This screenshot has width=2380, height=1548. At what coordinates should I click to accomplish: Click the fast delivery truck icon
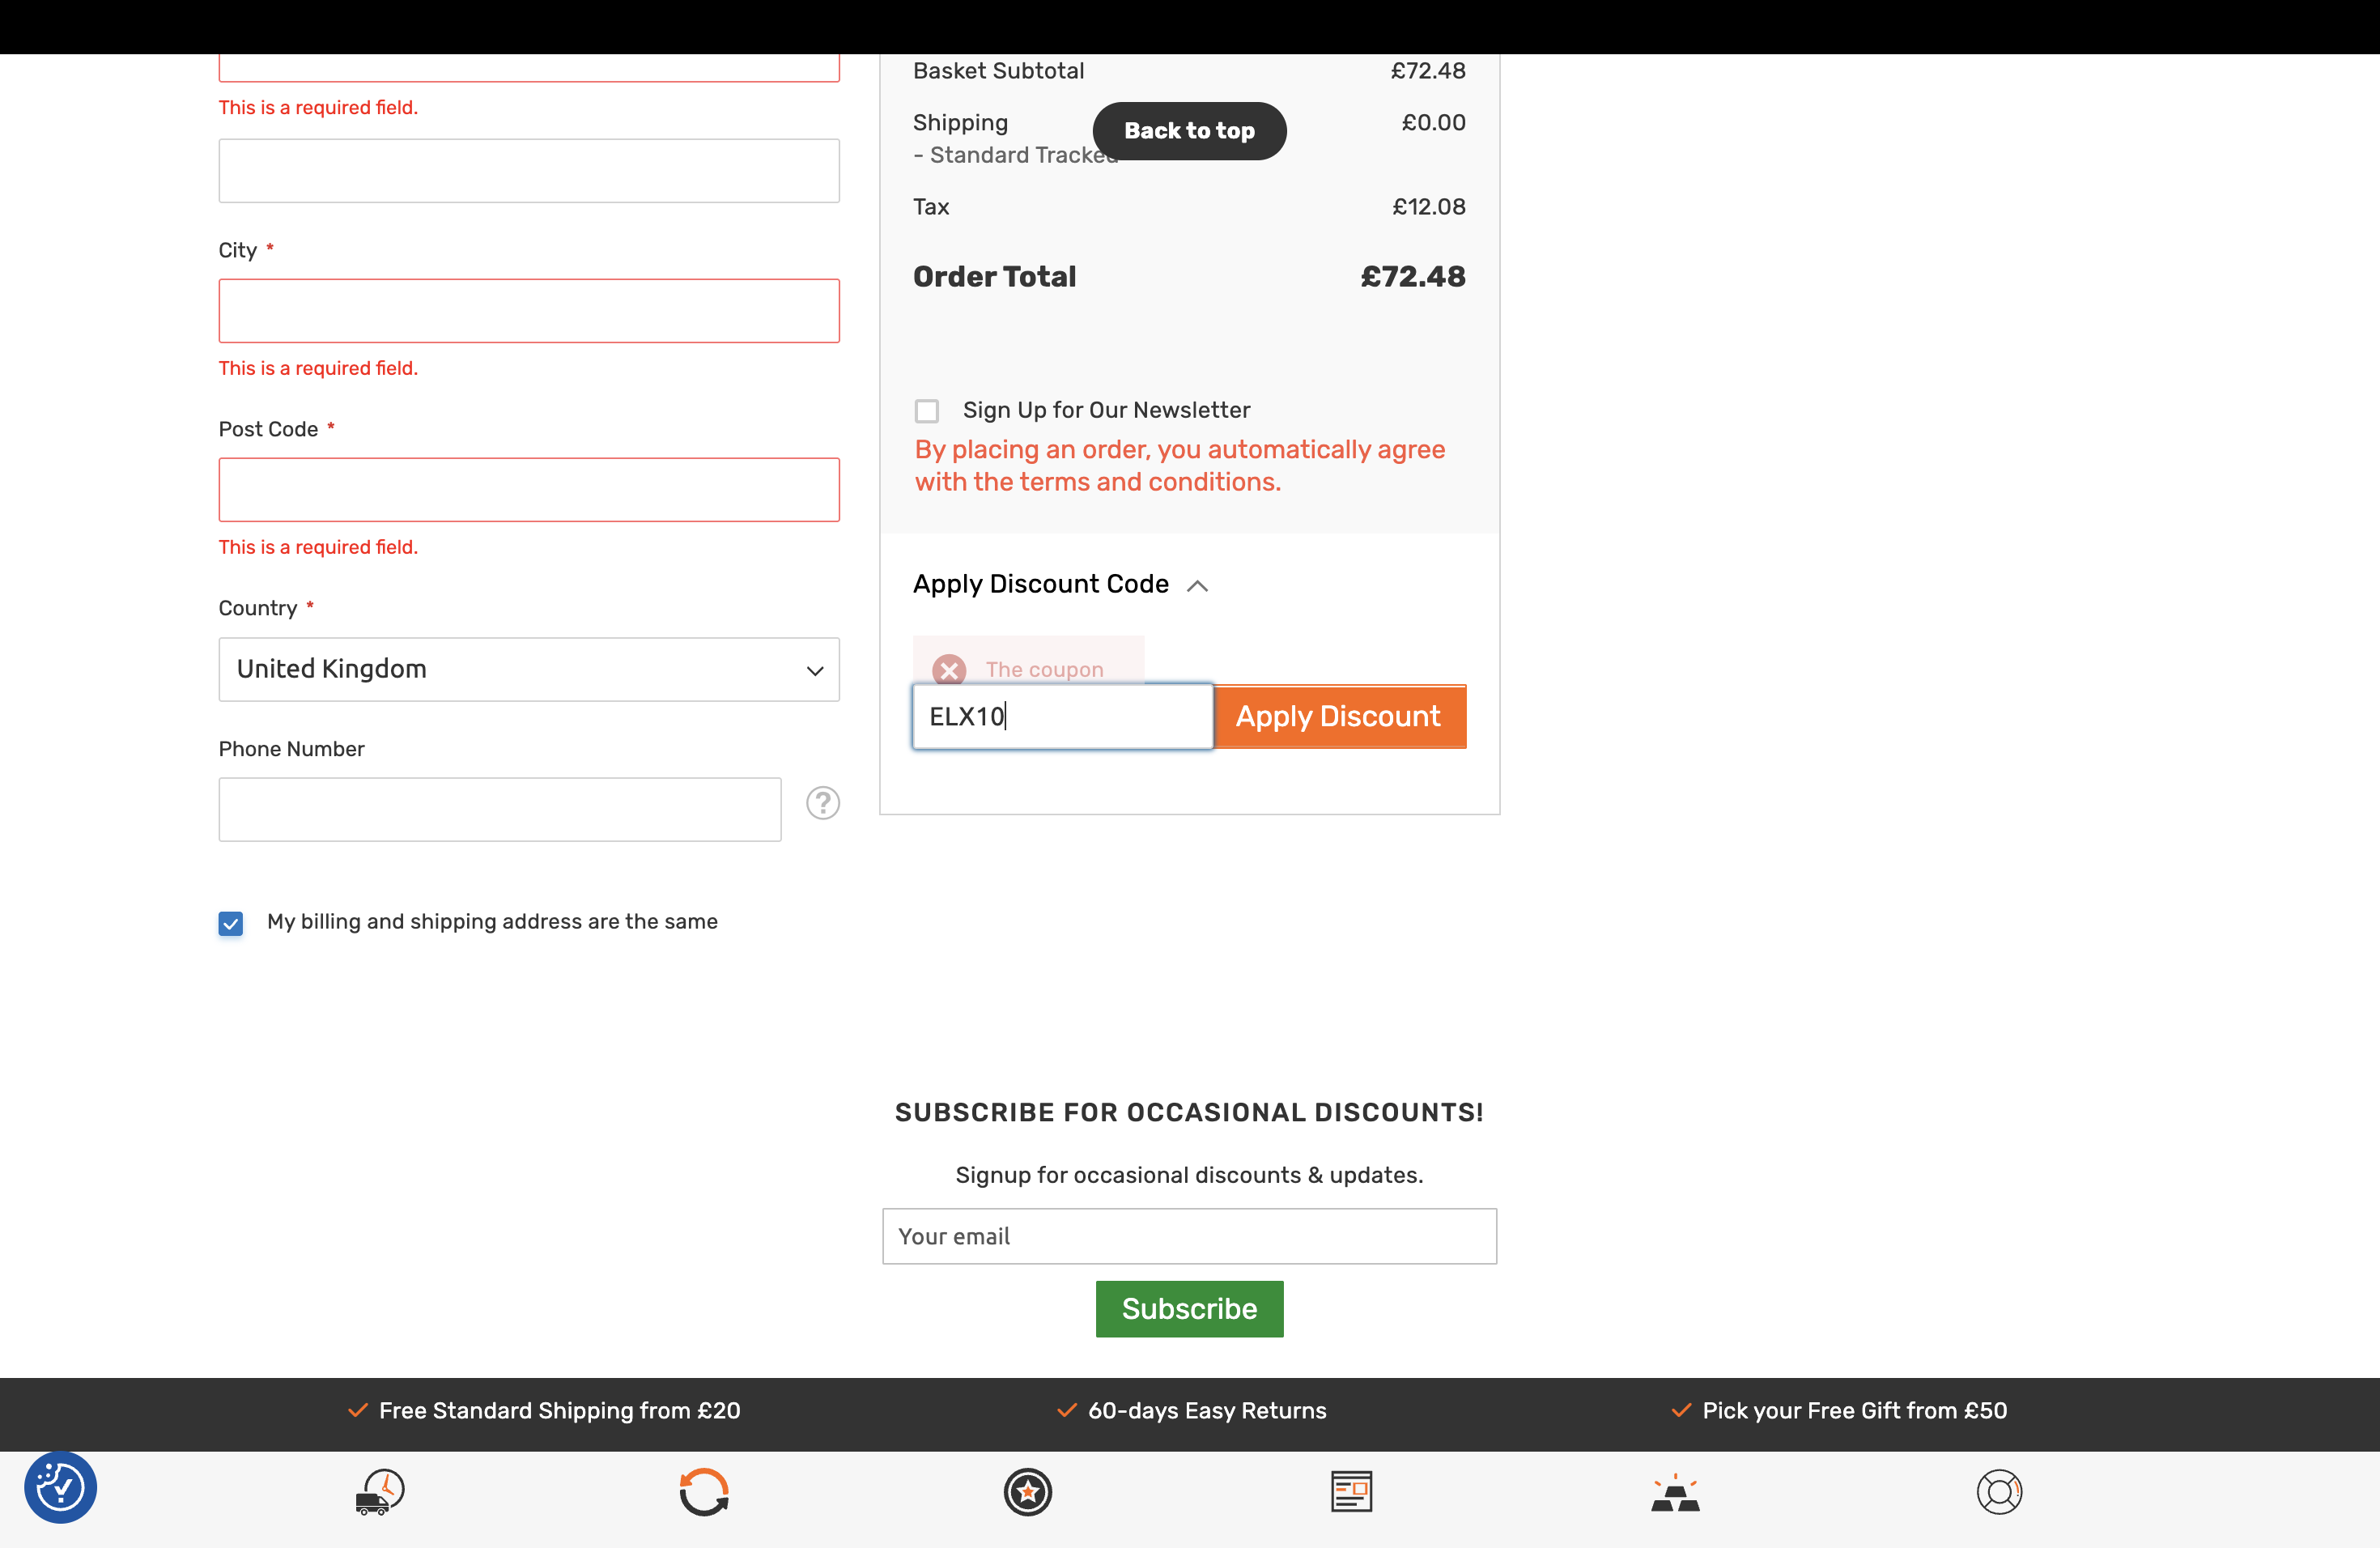tap(380, 1492)
